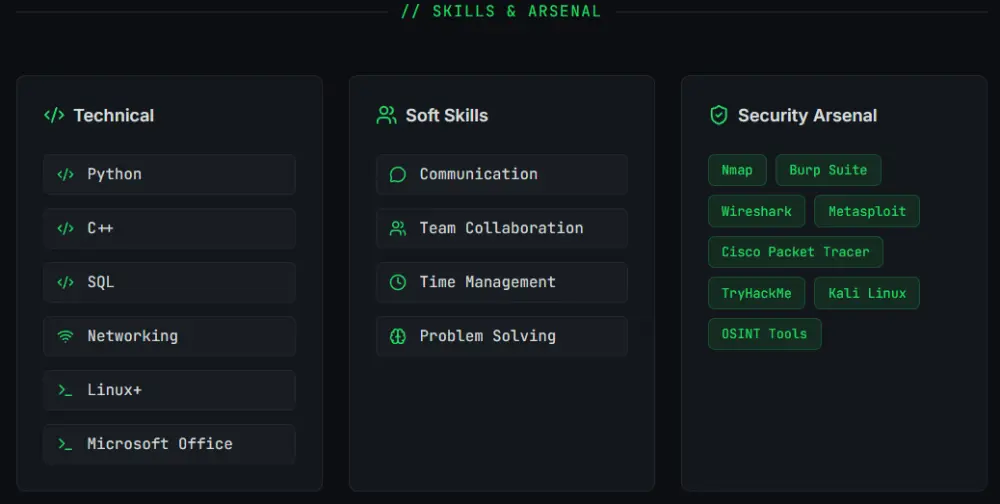Click the code icon beside Python

pos(66,174)
